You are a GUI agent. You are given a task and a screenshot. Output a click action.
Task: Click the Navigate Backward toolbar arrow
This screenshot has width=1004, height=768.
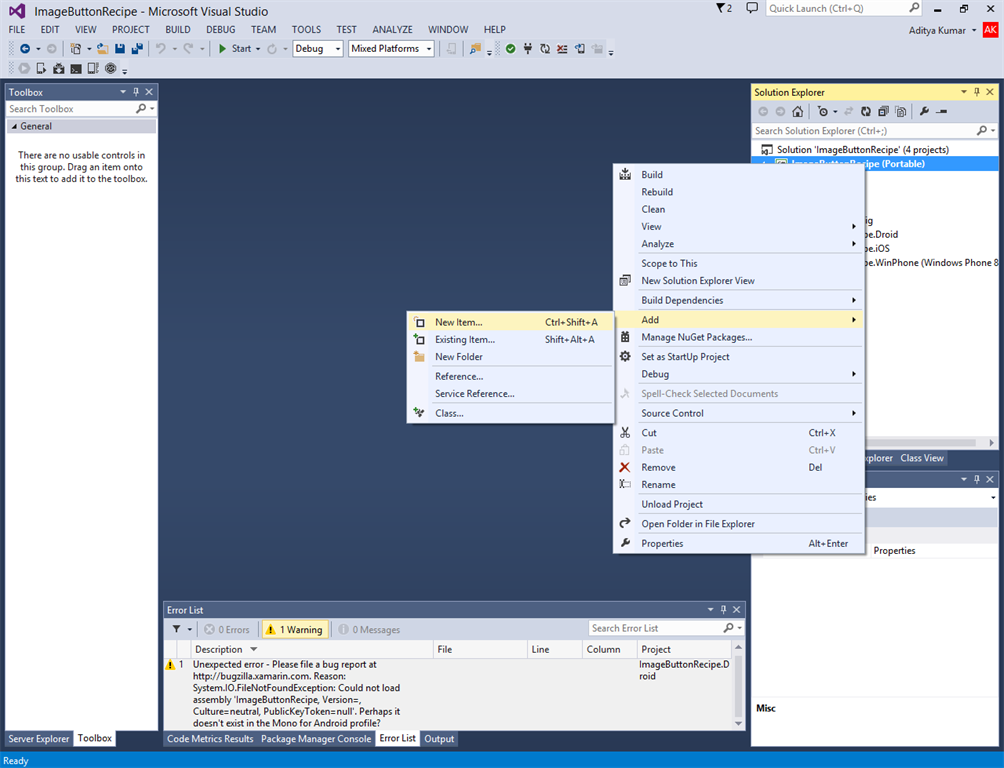tap(25, 49)
